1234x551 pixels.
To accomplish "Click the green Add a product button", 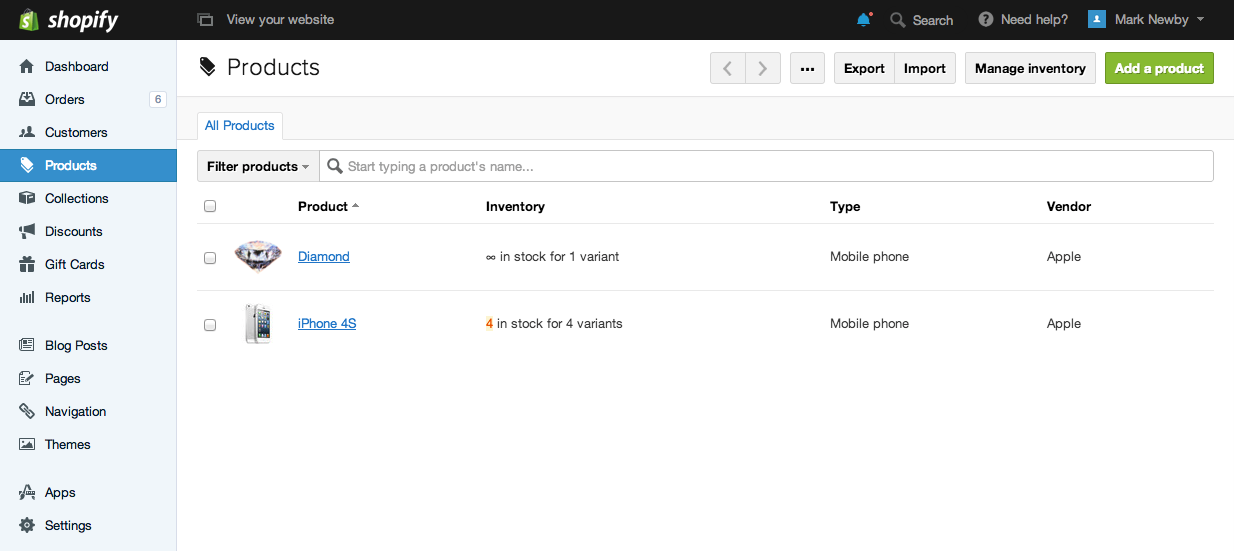I will tap(1159, 68).
